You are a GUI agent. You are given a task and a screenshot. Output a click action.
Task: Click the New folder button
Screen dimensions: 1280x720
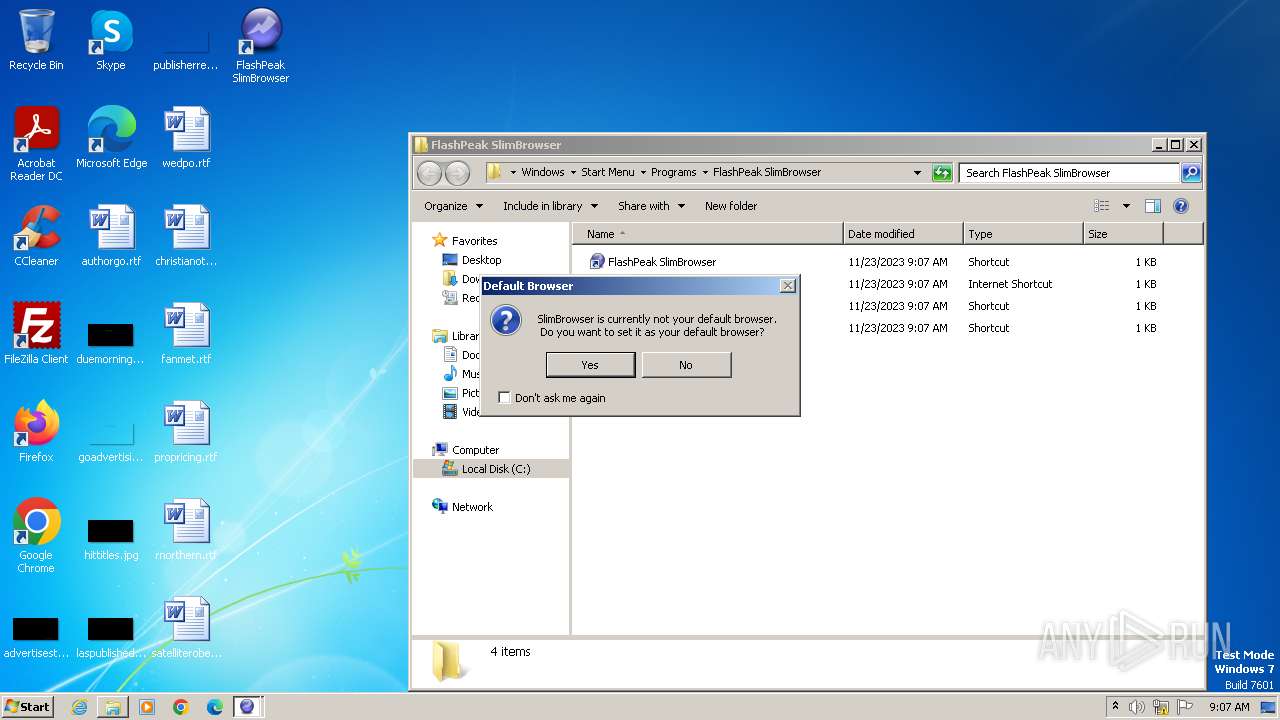[x=731, y=206]
